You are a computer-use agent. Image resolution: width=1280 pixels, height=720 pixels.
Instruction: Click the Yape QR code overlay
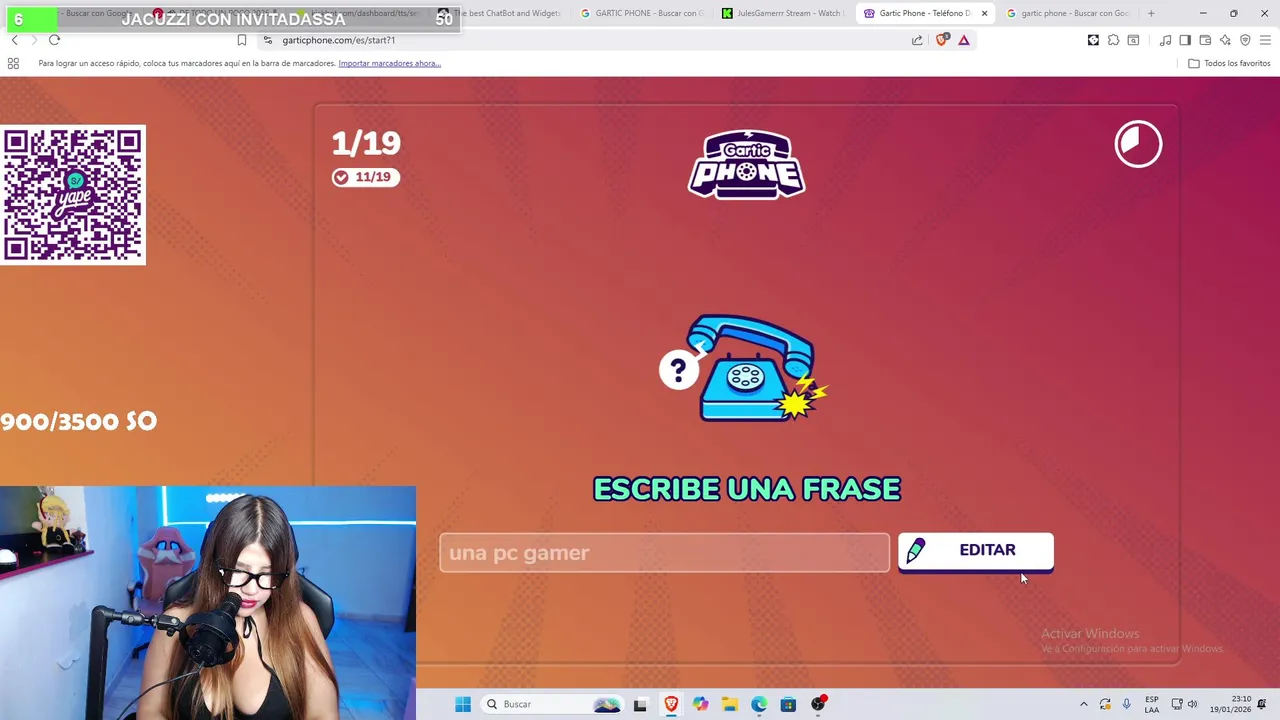pos(73,195)
